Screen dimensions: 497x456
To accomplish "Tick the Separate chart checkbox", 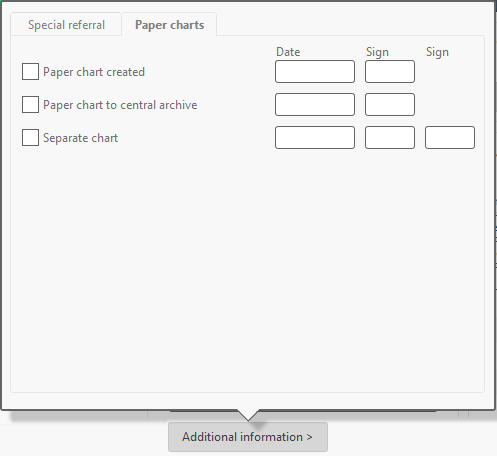I will 30,138.
